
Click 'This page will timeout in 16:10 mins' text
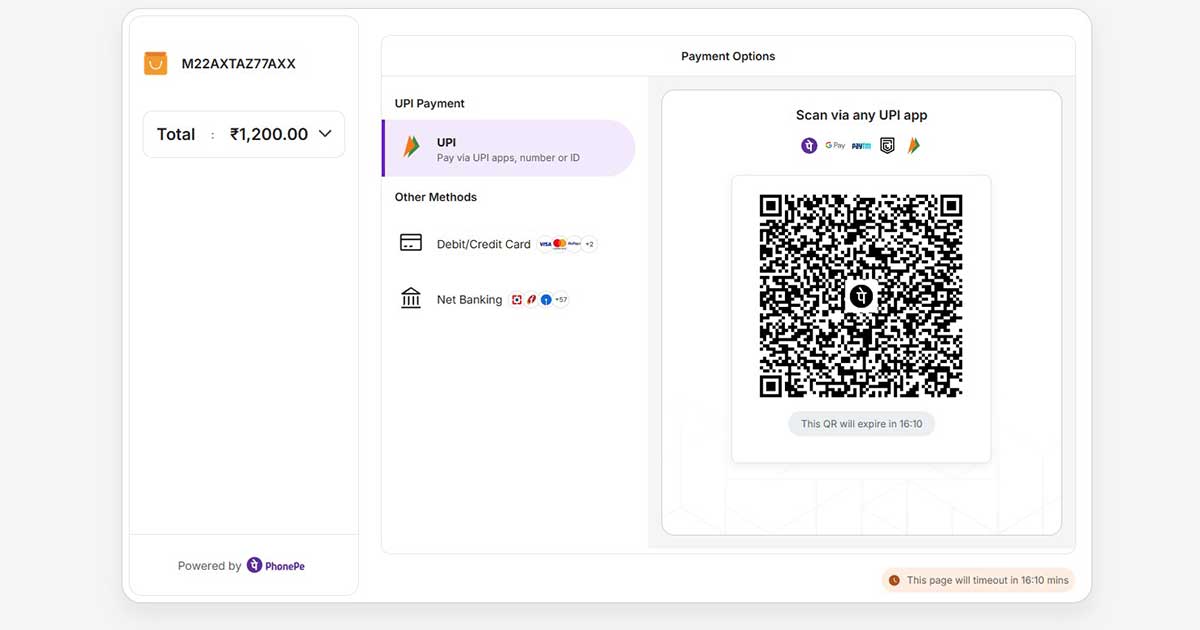(x=988, y=580)
